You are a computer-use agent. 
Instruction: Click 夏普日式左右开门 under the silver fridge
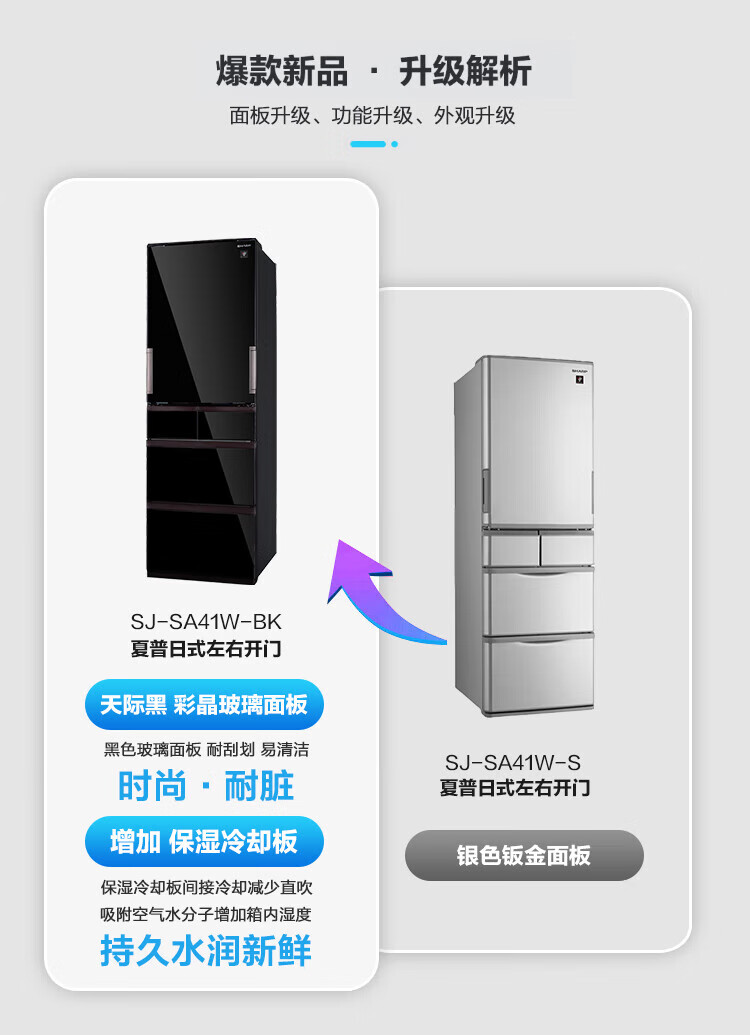click(x=515, y=787)
